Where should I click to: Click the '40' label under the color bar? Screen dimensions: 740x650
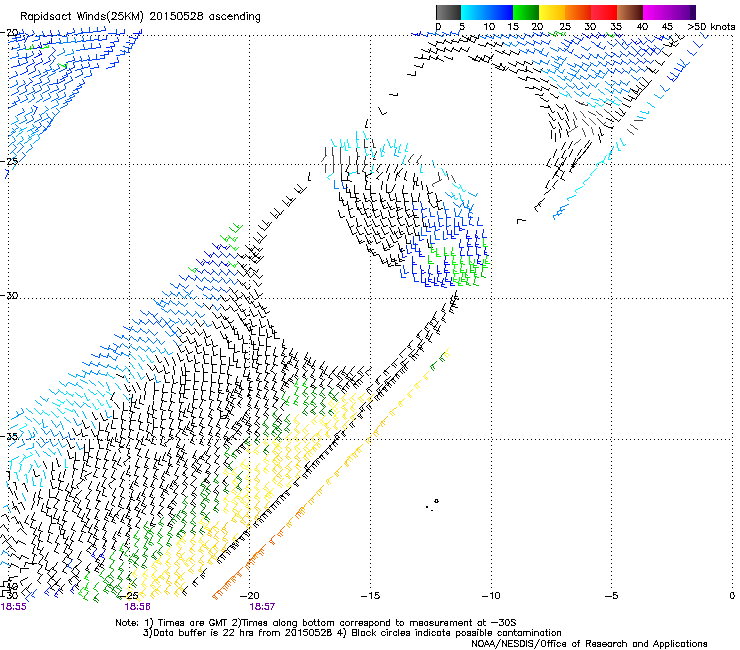click(642, 27)
